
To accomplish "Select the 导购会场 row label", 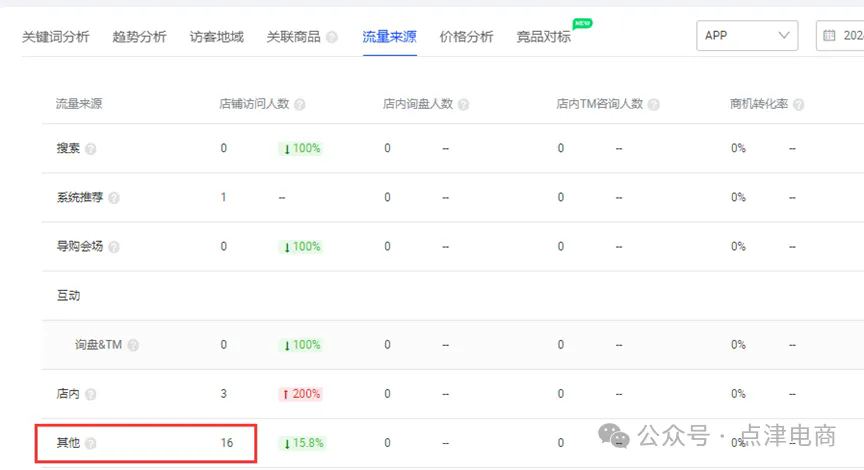I will coord(80,246).
